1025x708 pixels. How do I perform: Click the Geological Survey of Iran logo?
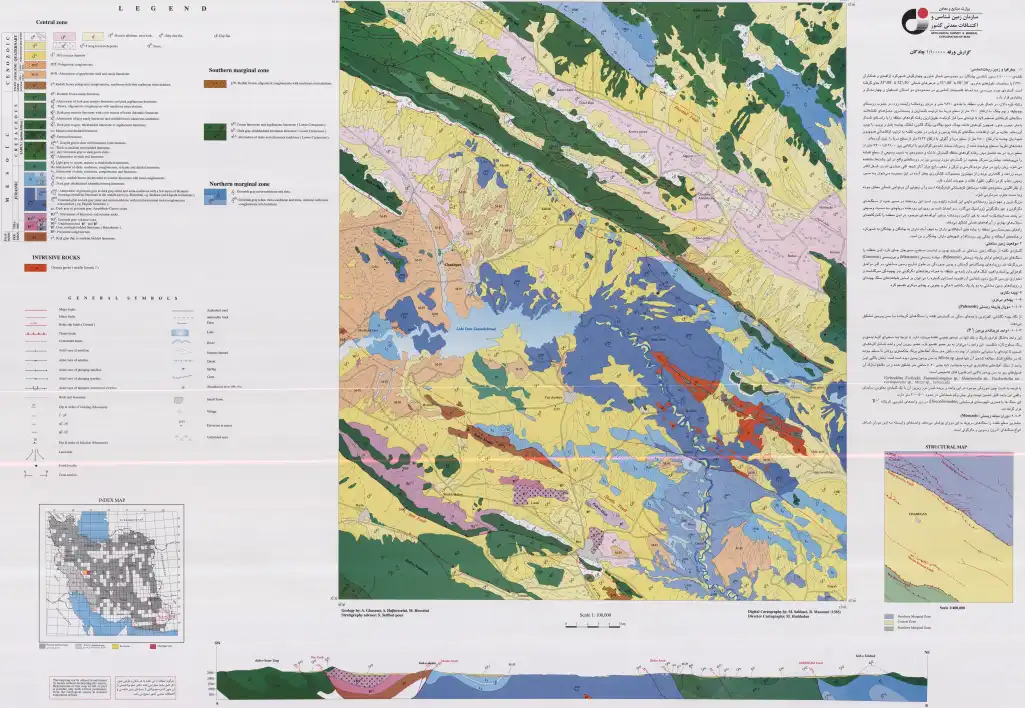[912, 22]
